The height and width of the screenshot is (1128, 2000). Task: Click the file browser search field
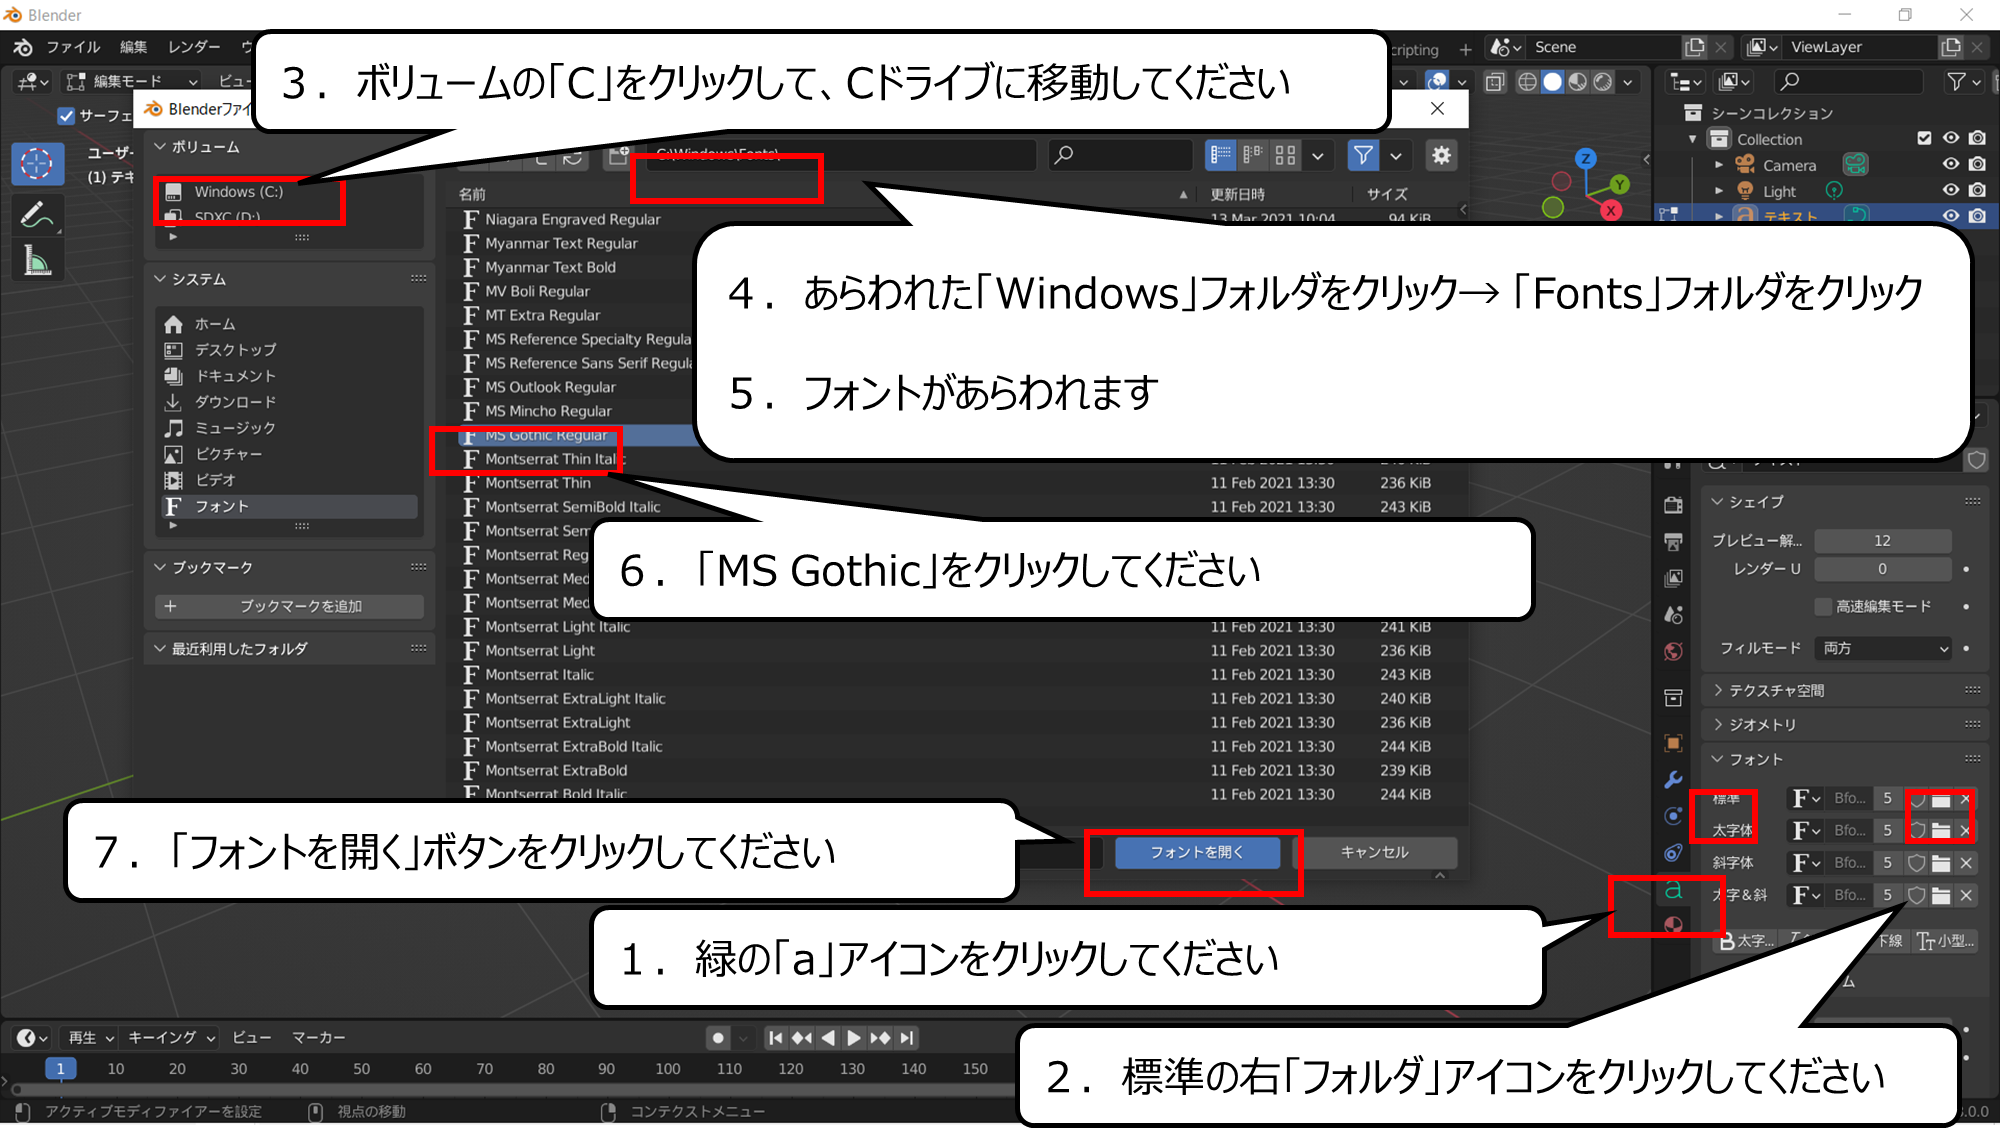[x=1120, y=155]
